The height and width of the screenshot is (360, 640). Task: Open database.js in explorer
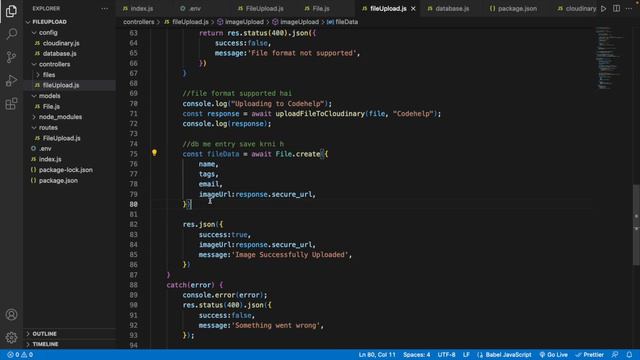coord(59,53)
